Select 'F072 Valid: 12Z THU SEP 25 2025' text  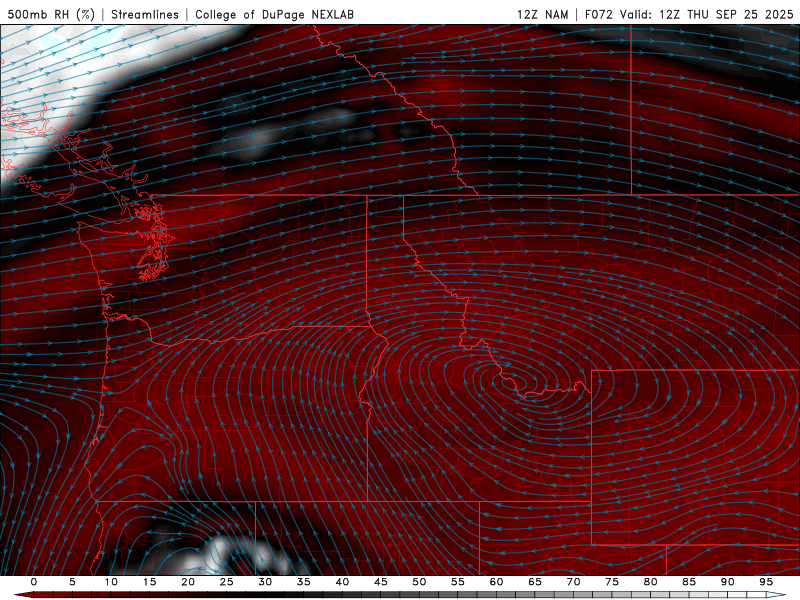[x=689, y=15]
